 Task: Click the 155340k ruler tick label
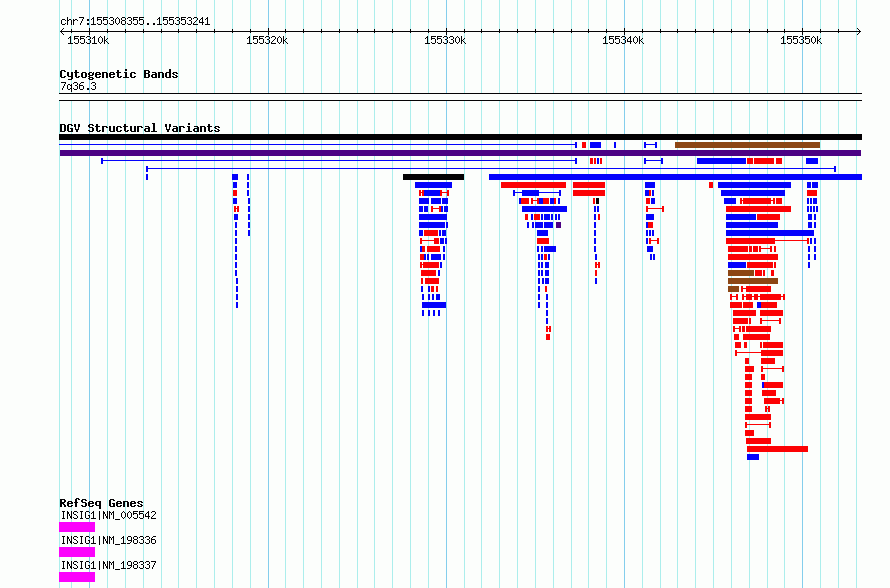point(623,40)
